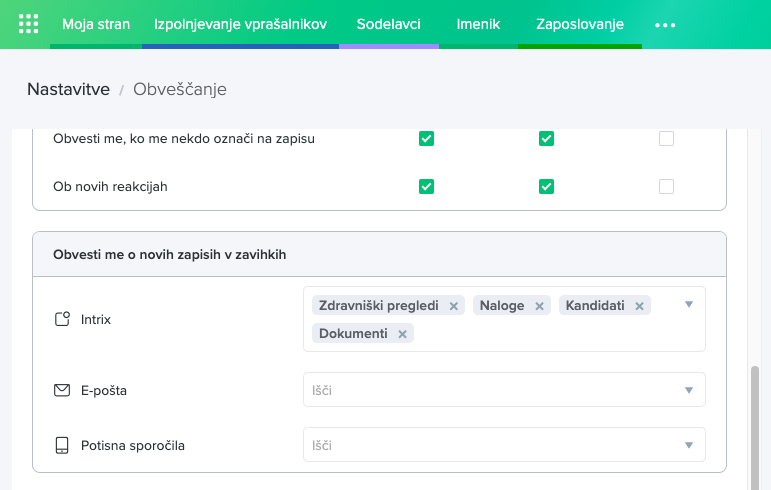The width and height of the screenshot is (771, 490).
Task: Switch to the Sodelavci tab
Action: click(388, 24)
